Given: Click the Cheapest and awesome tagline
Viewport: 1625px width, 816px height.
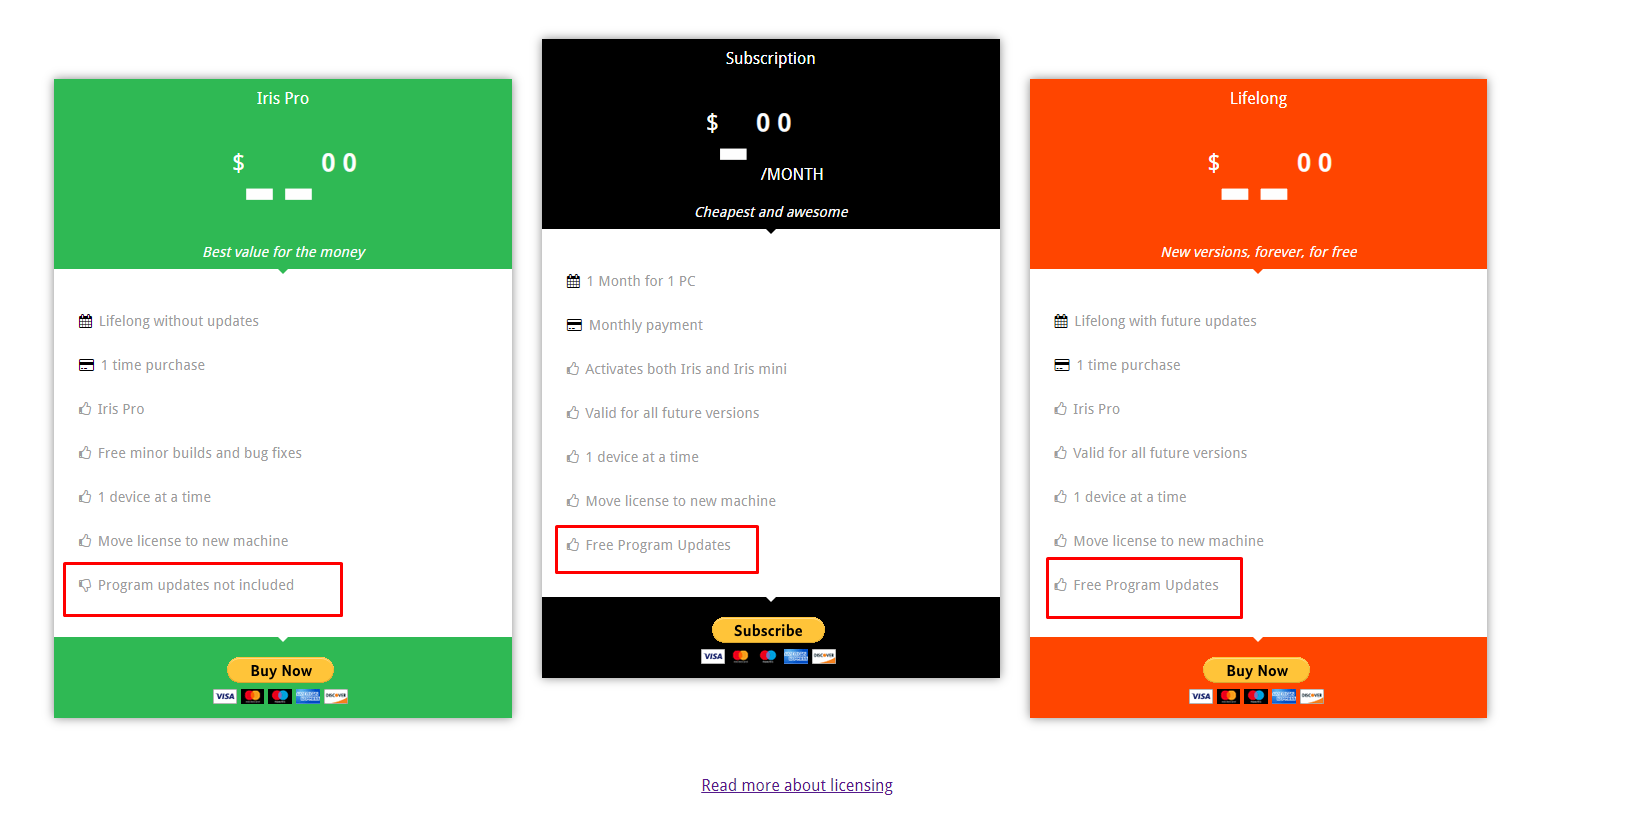Looking at the screenshot, I should coord(771,212).
